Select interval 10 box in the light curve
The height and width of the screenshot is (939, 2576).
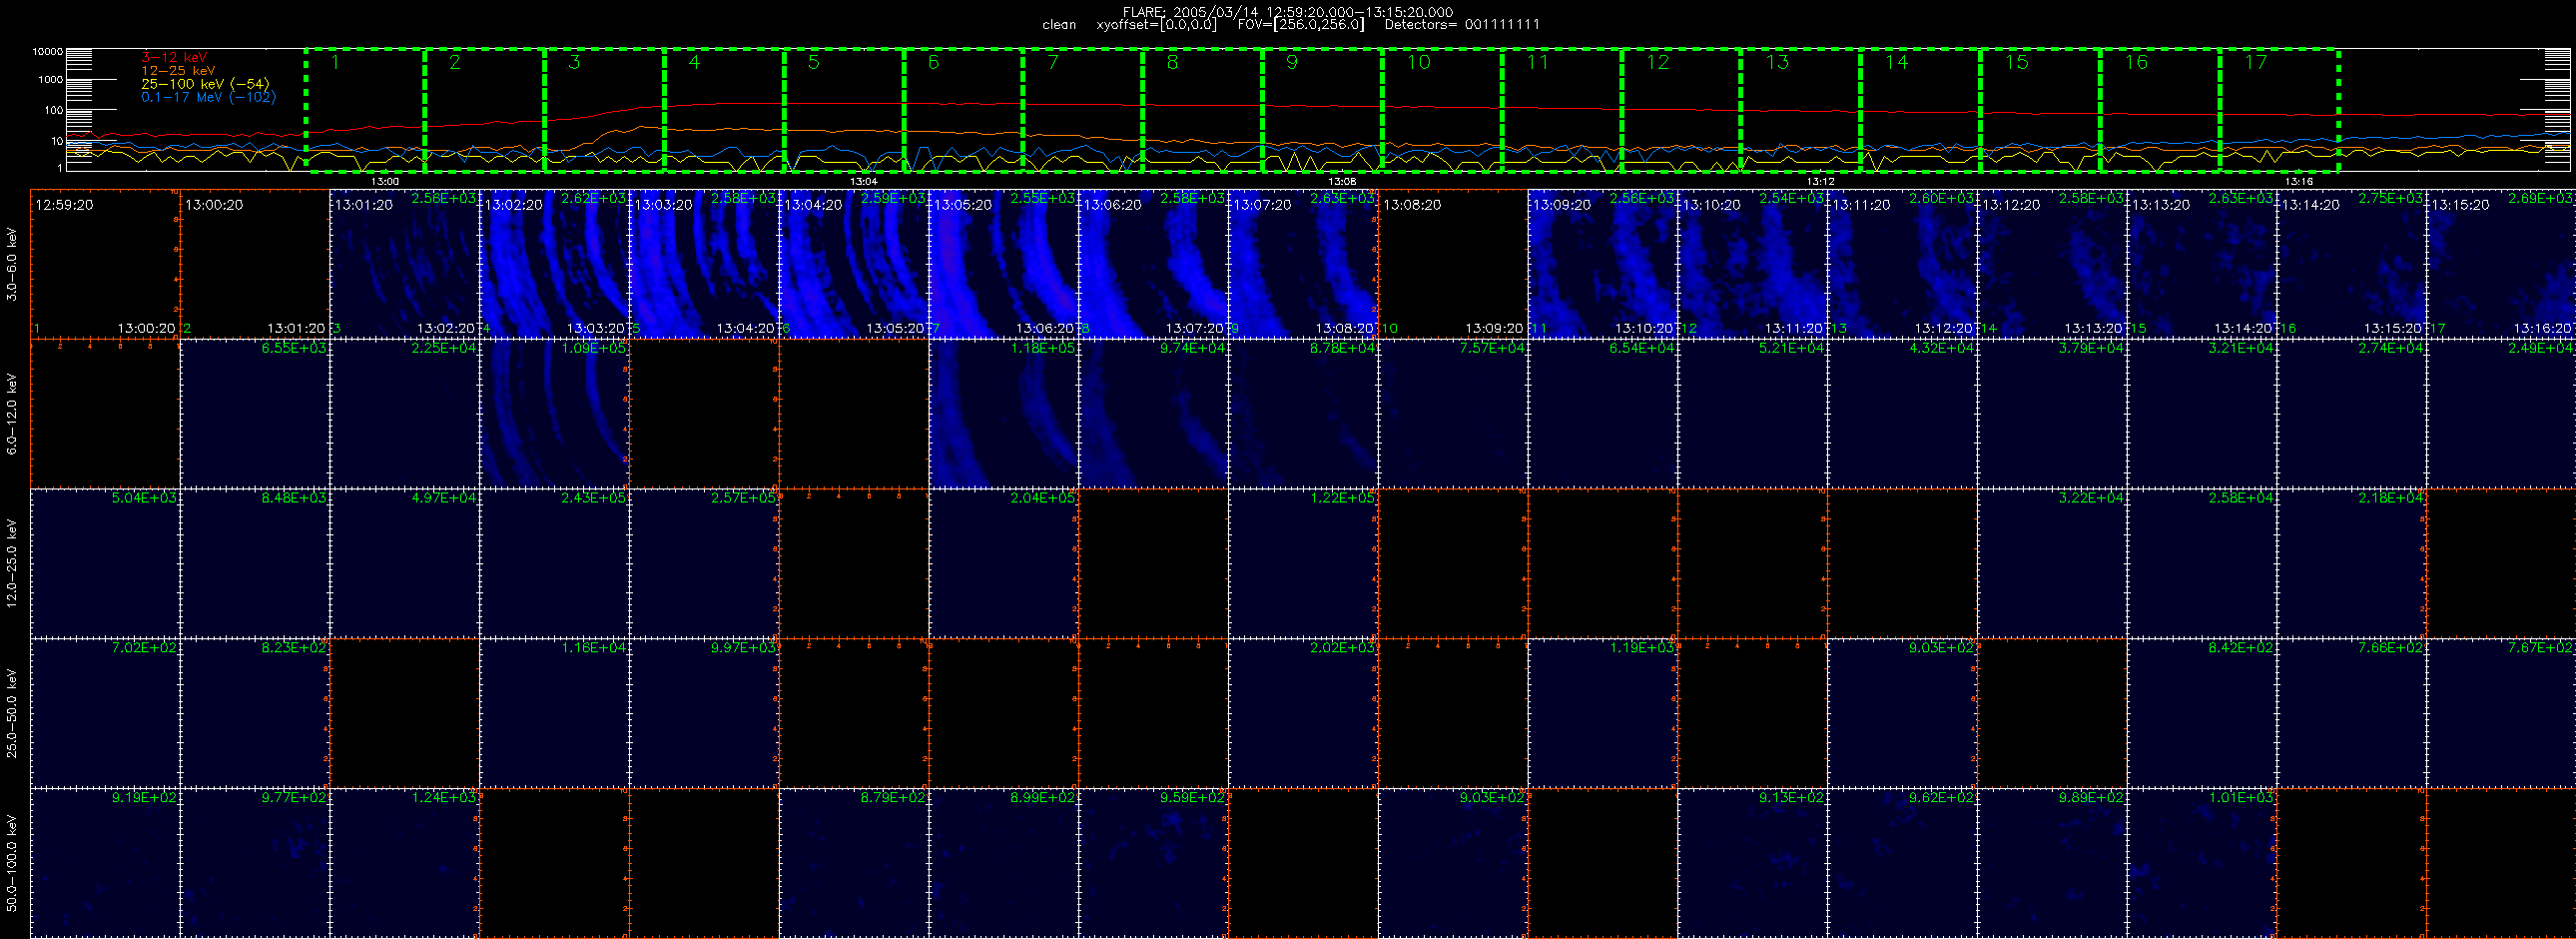(x=1441, y=110)
